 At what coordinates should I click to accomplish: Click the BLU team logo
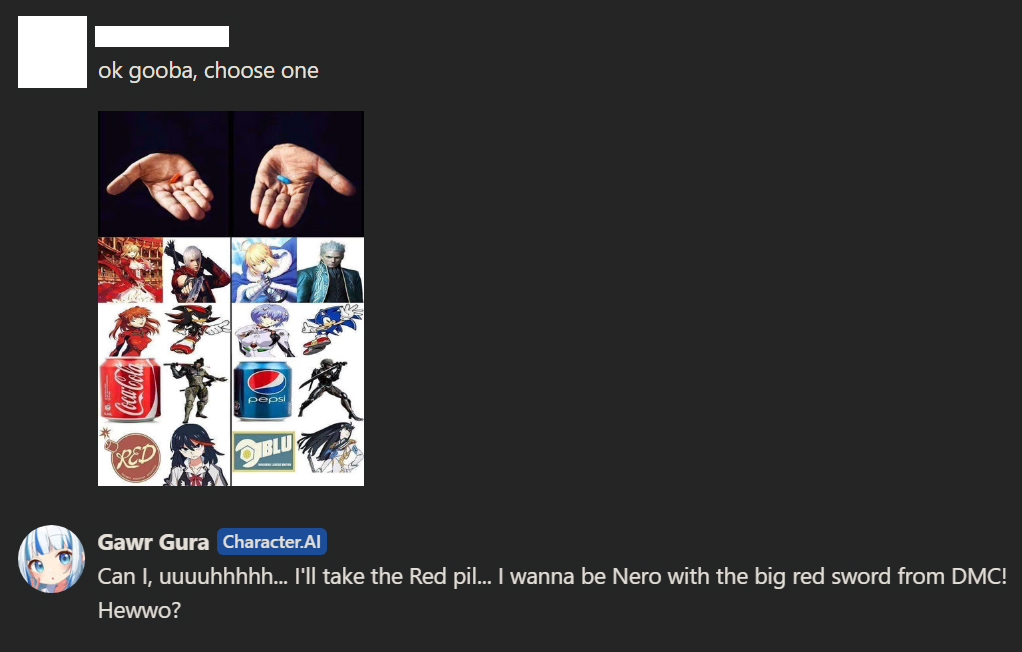click(x=263, y=452)
